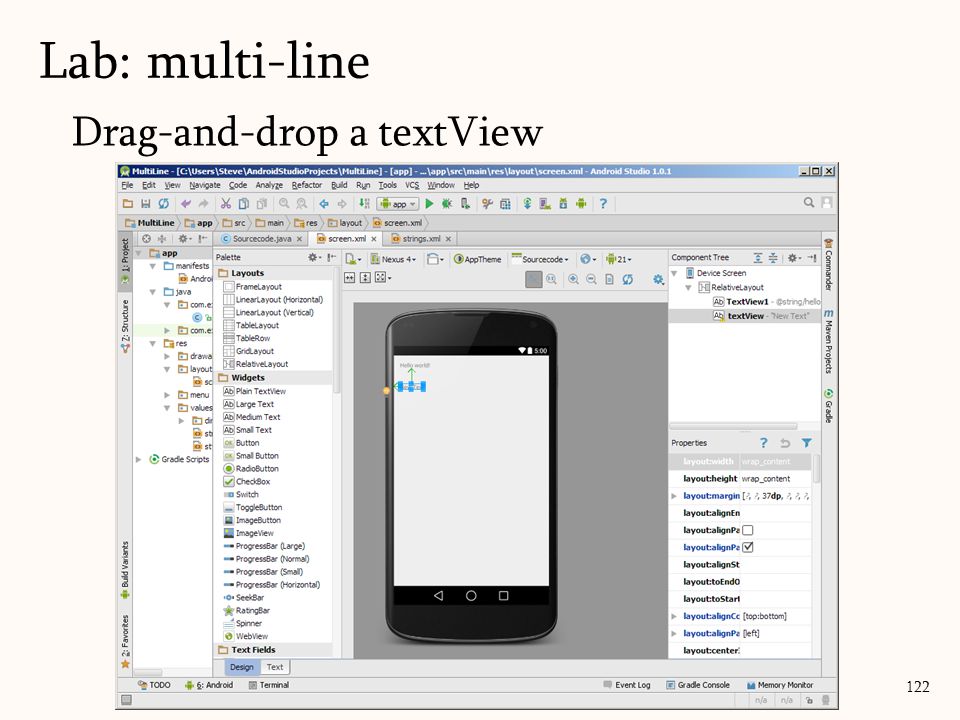This screenshot has width=960, height=720.
Task: Click the Undo toolbar arrow
Action: pos(186,204)
